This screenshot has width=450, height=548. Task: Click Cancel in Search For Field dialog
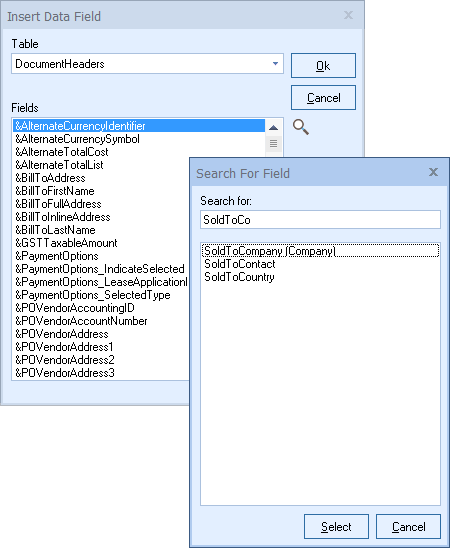pyautogui.click(x=408, y=526)
